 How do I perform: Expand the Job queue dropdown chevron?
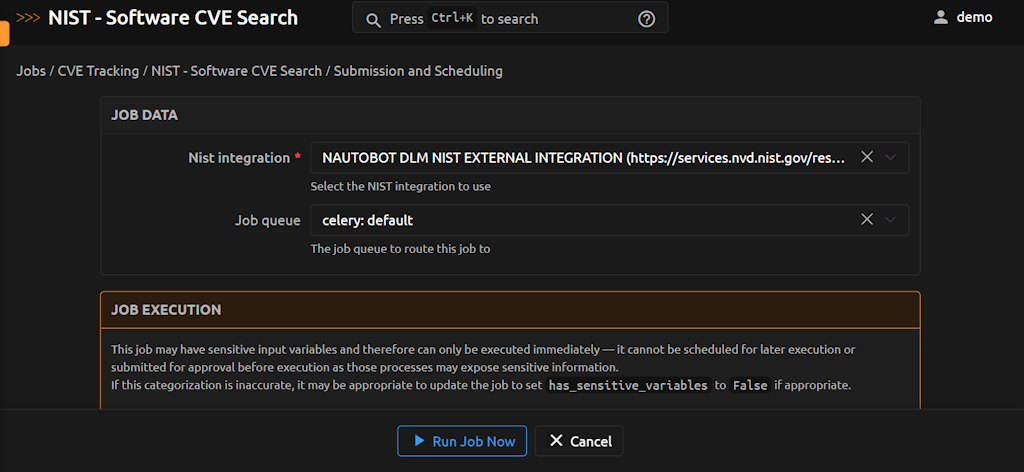[891, 220]
